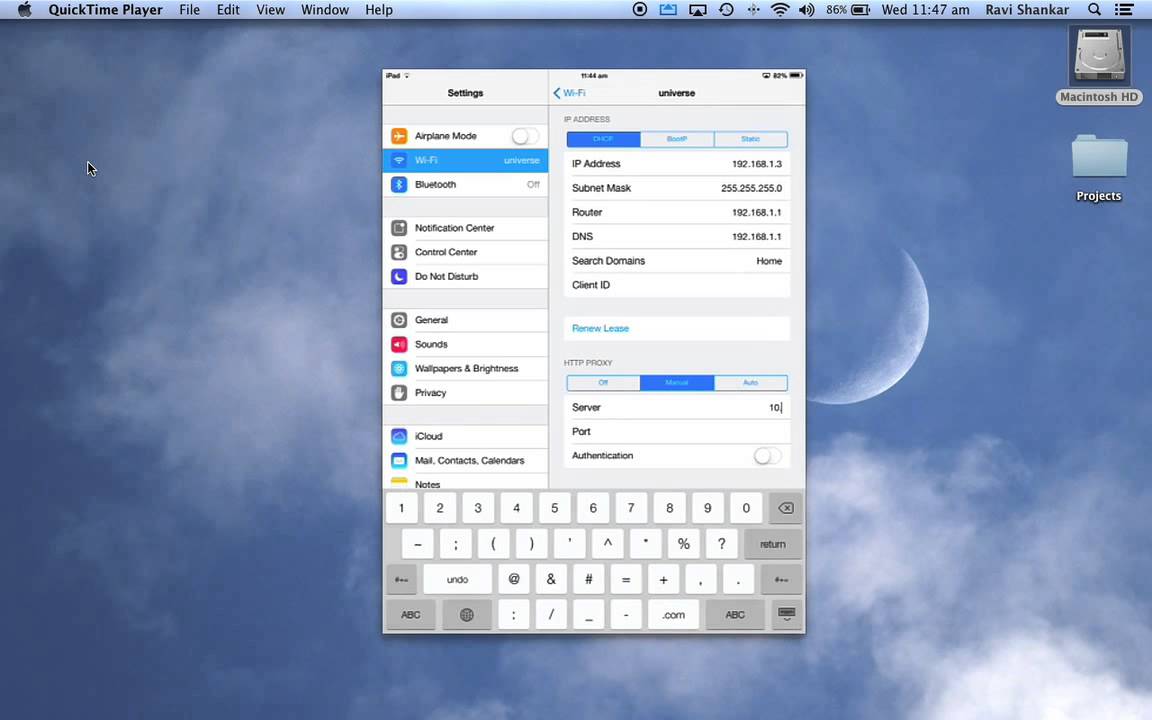Tap the .com key
This screenshot has height=720, width=1152.
[x=673, y=615]
